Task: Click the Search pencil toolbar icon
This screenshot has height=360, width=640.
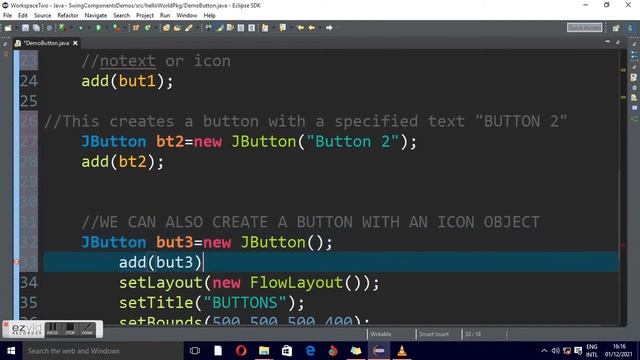Action: (x=189, y=28)
